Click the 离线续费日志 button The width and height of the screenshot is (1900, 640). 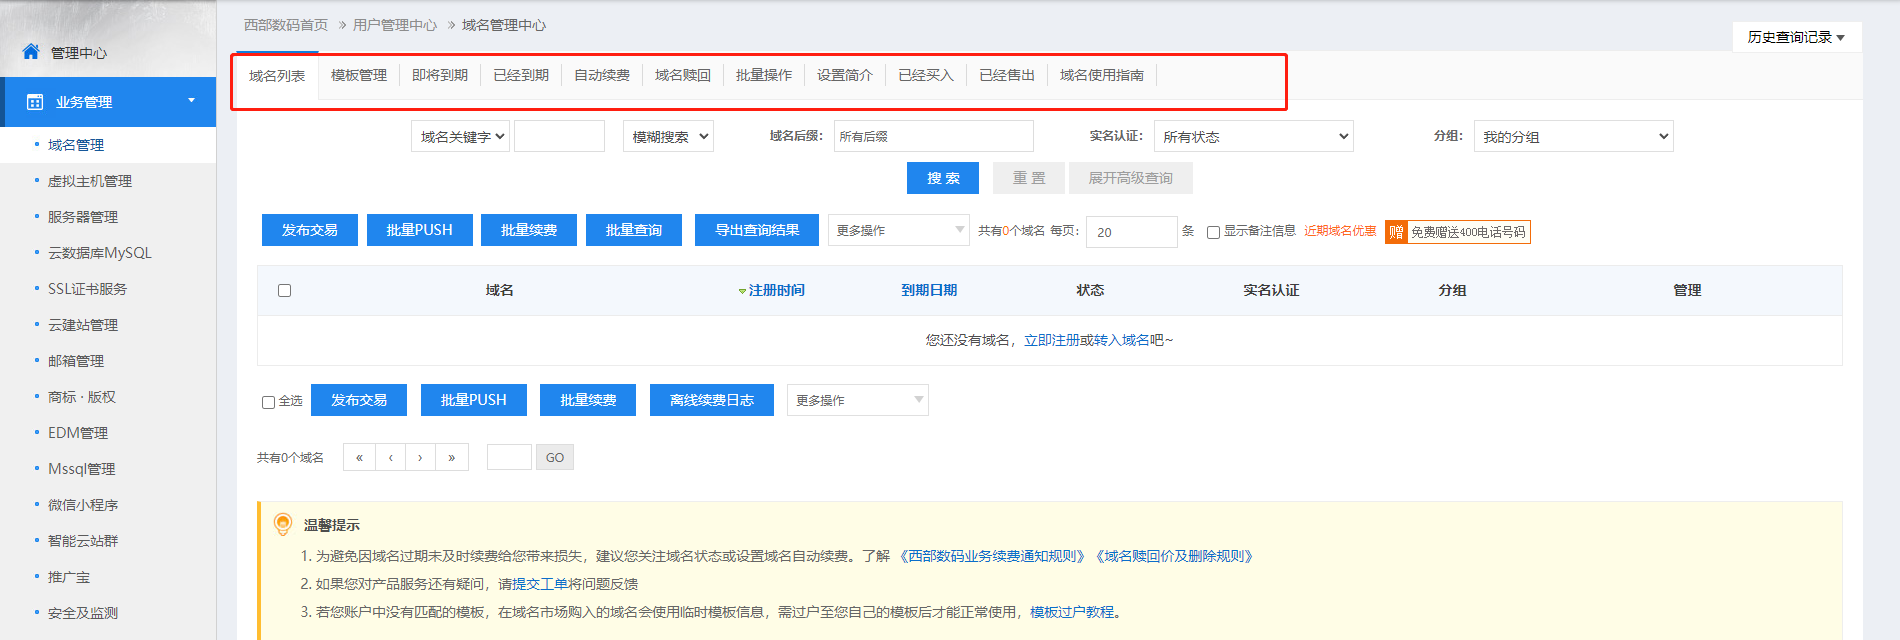pyautogui.click(x=712, y=400)
